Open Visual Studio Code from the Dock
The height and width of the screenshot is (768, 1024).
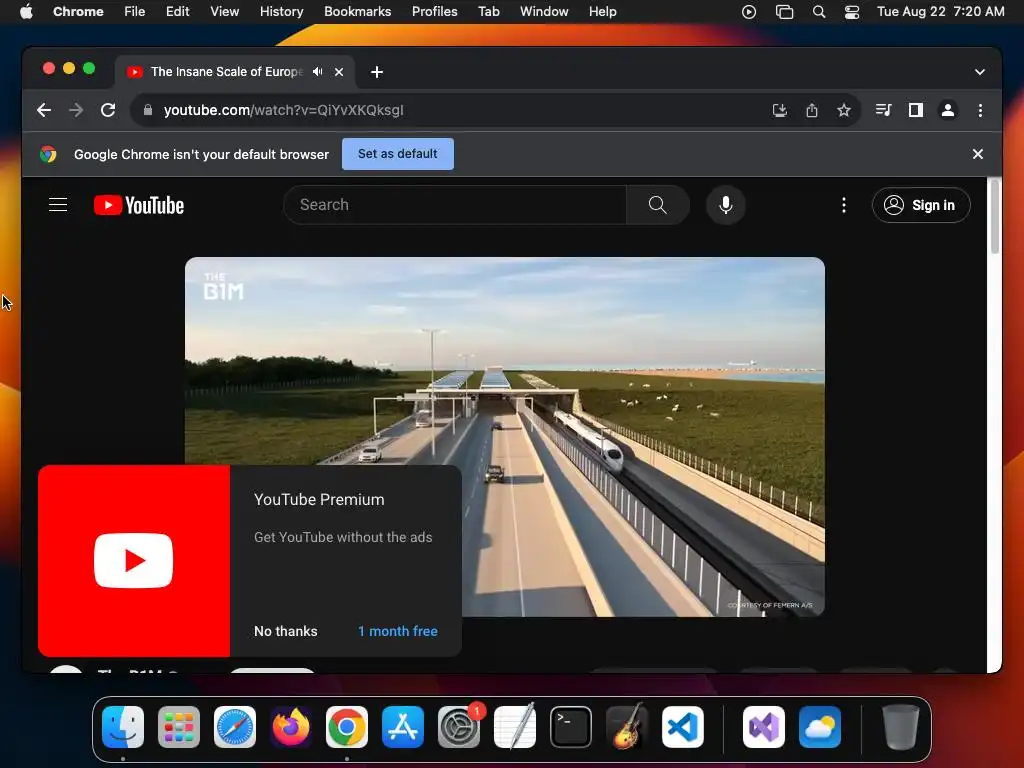683,727
